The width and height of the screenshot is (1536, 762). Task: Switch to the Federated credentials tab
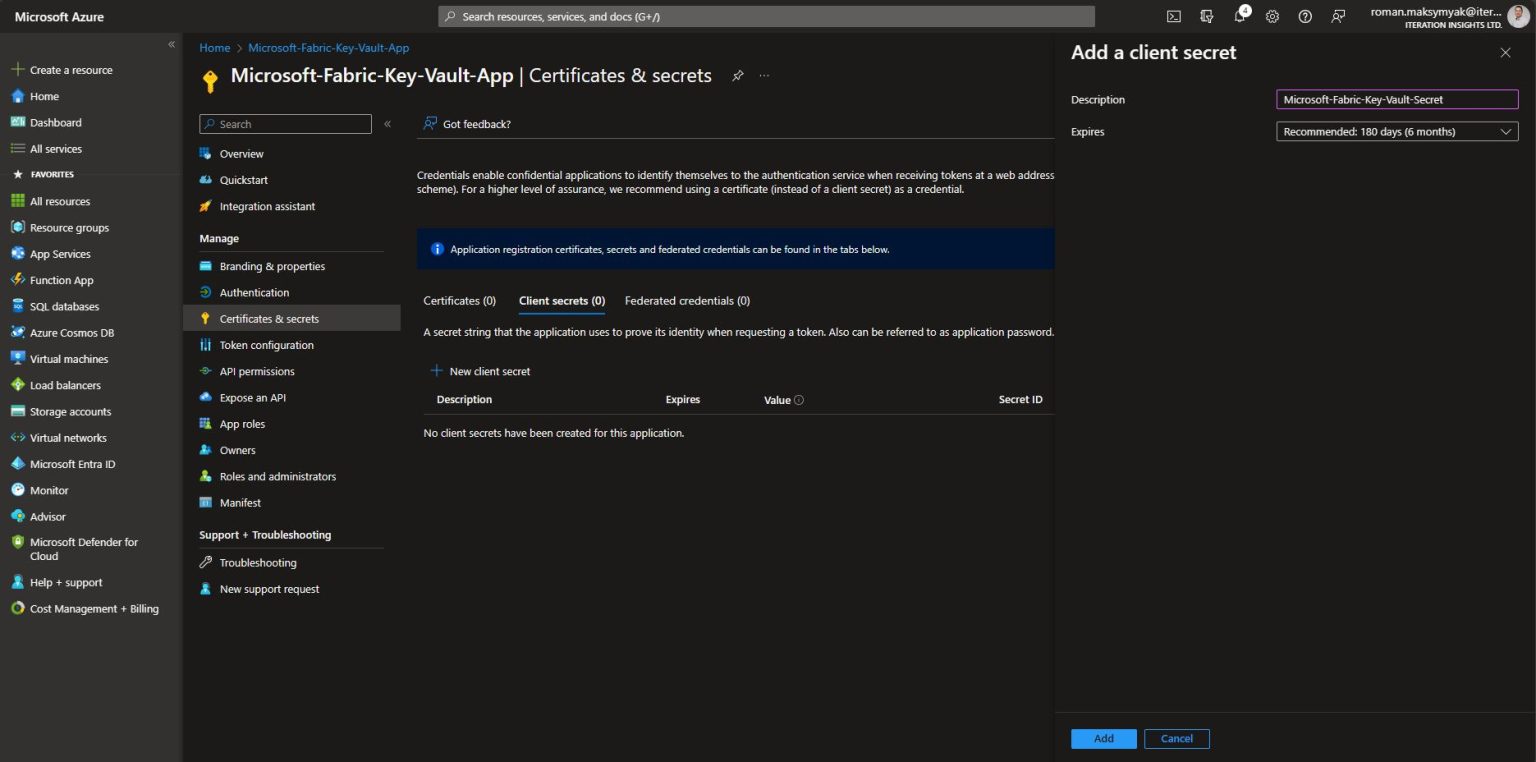pyautogui.click(x=687, y=300)
